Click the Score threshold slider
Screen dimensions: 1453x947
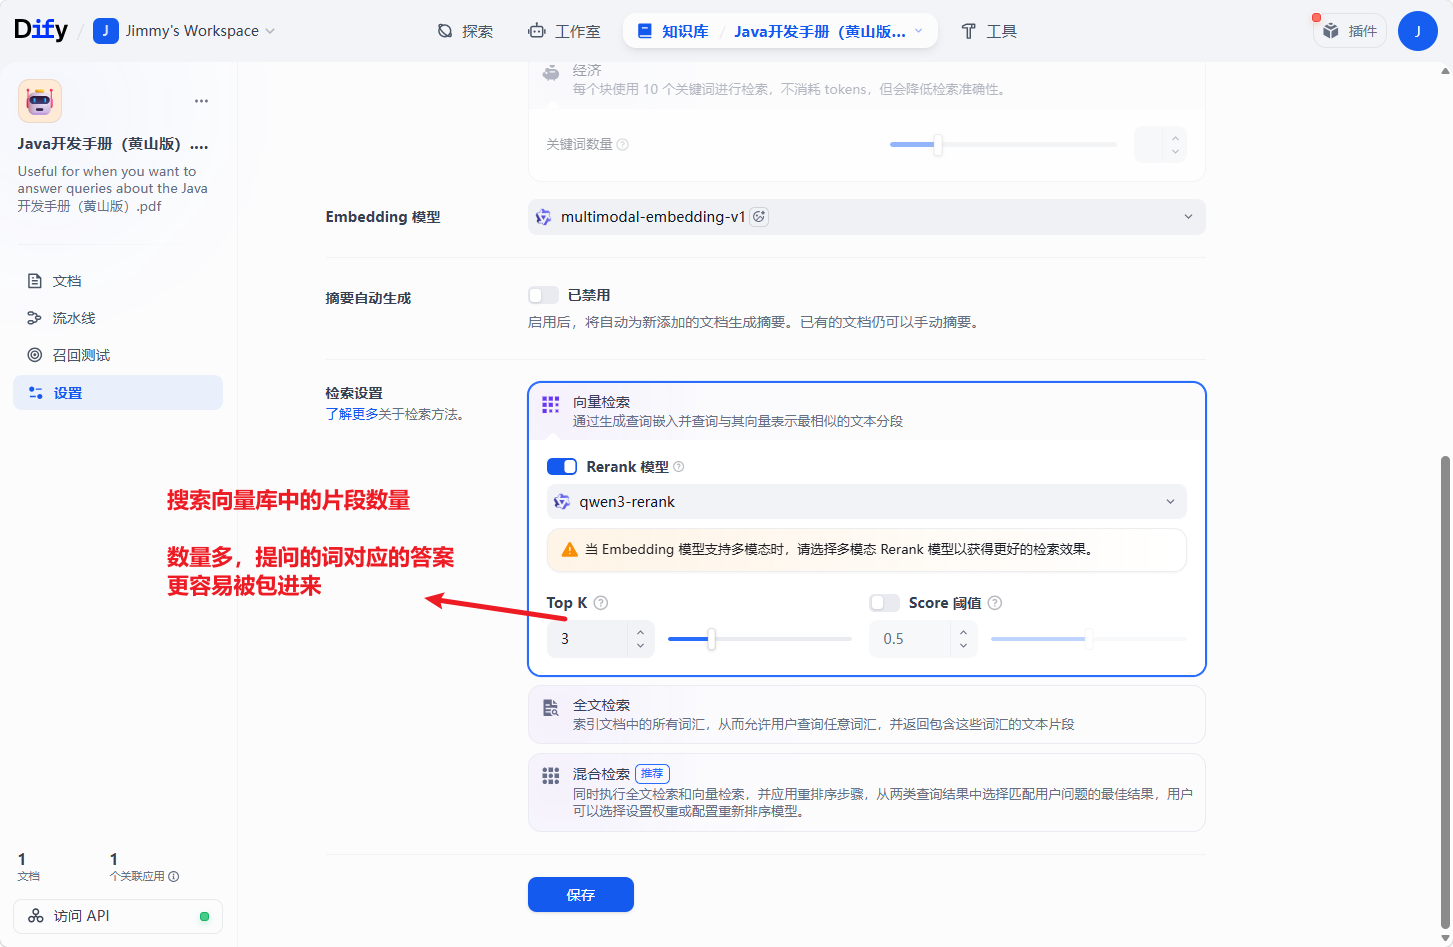click(x=1089, y=639)
